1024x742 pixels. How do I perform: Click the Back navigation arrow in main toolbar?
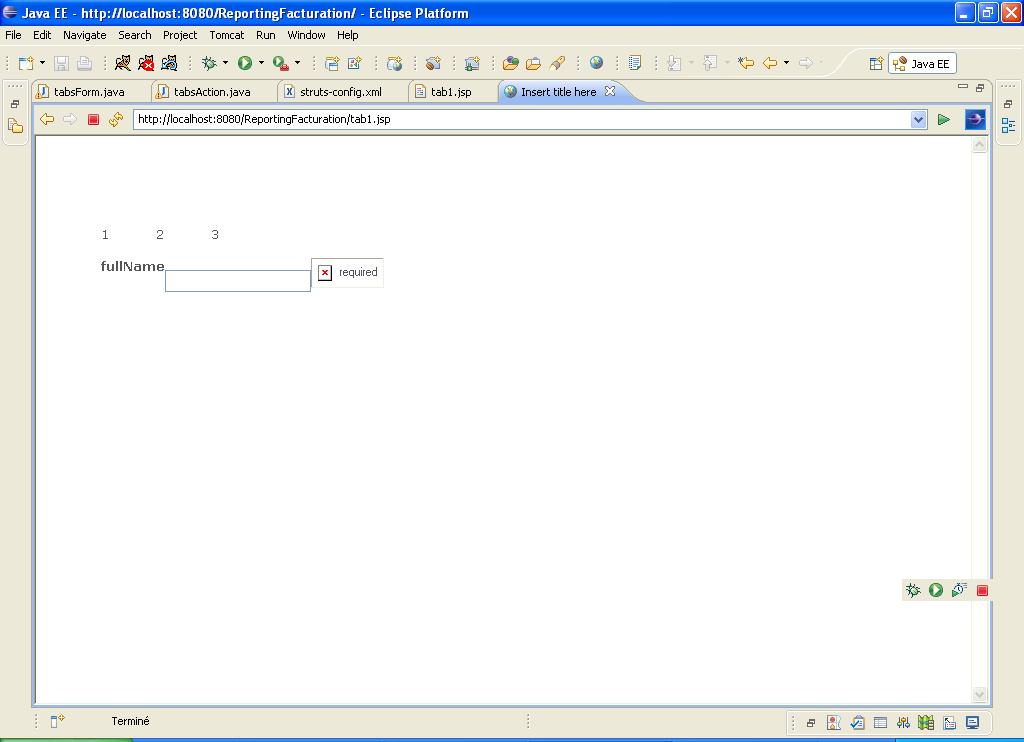(x=771, y=63)
